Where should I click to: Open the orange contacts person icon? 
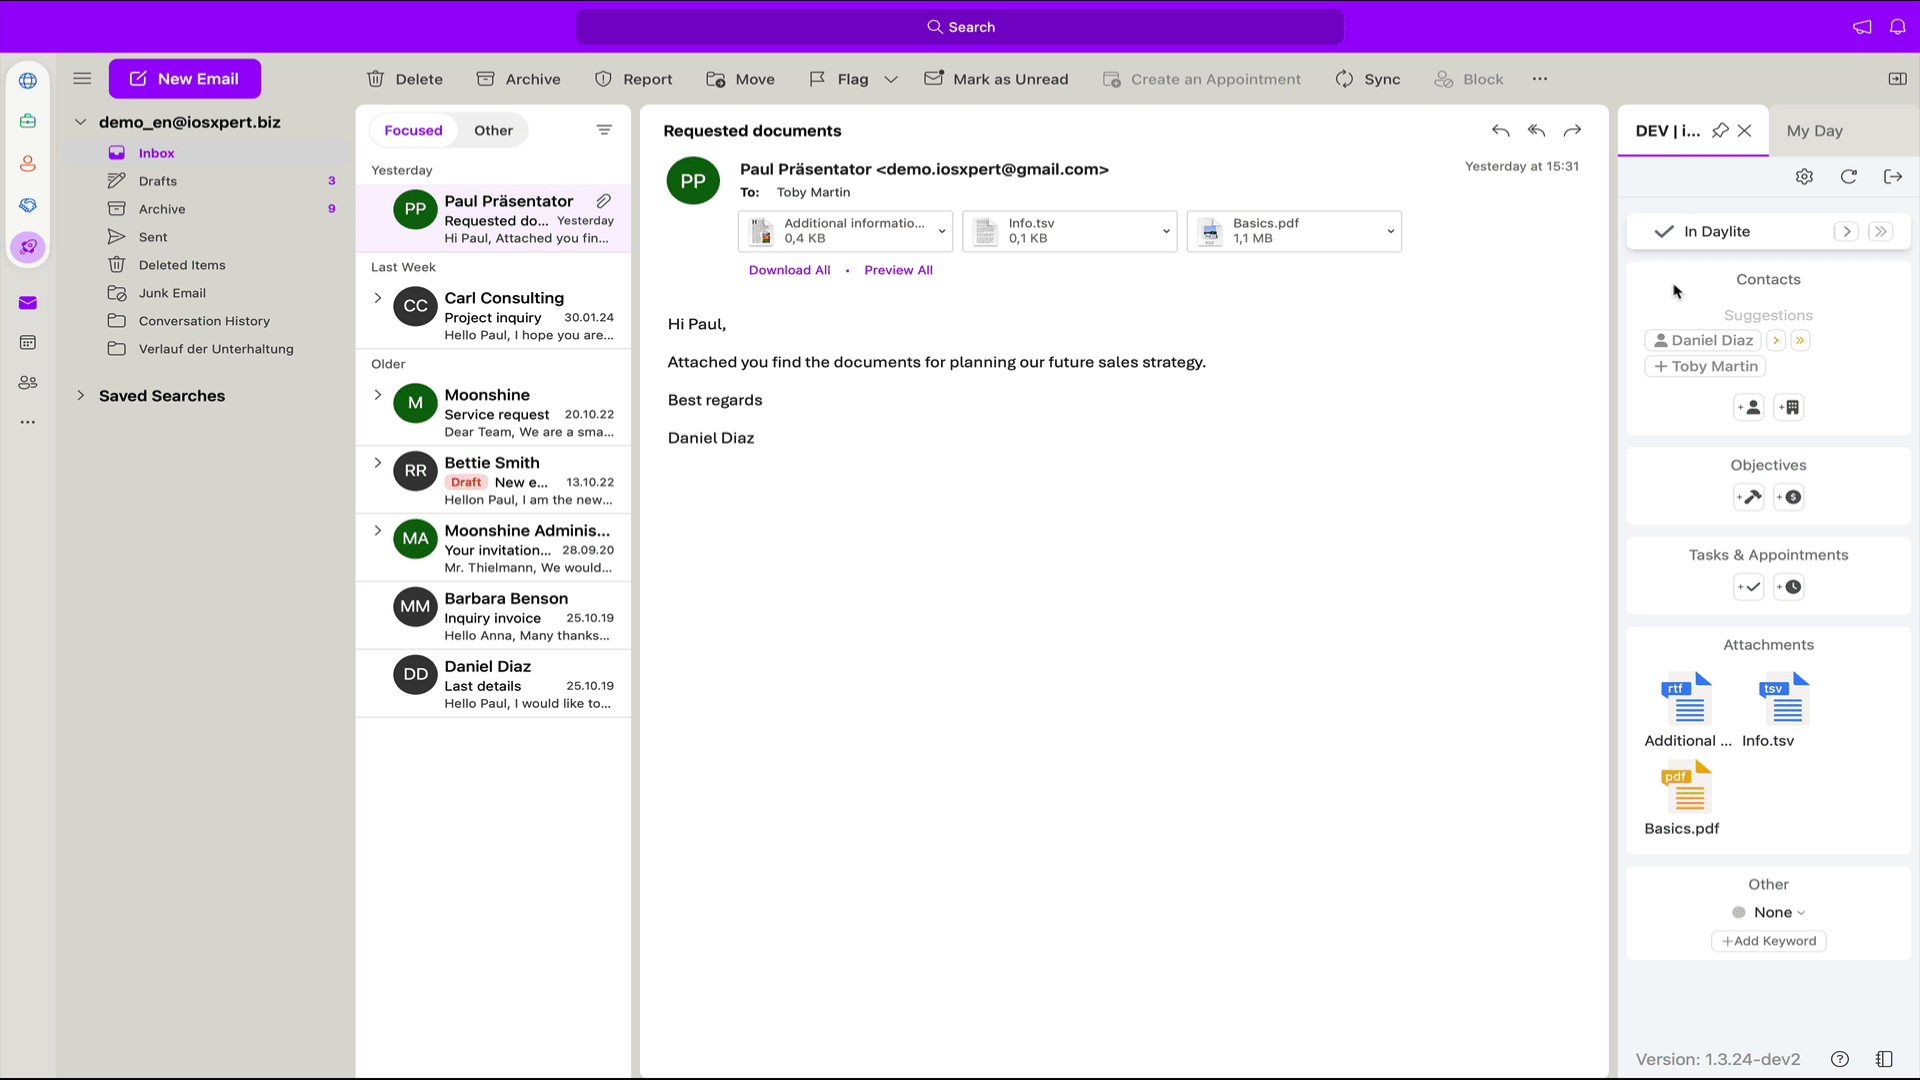pos(28,162)
